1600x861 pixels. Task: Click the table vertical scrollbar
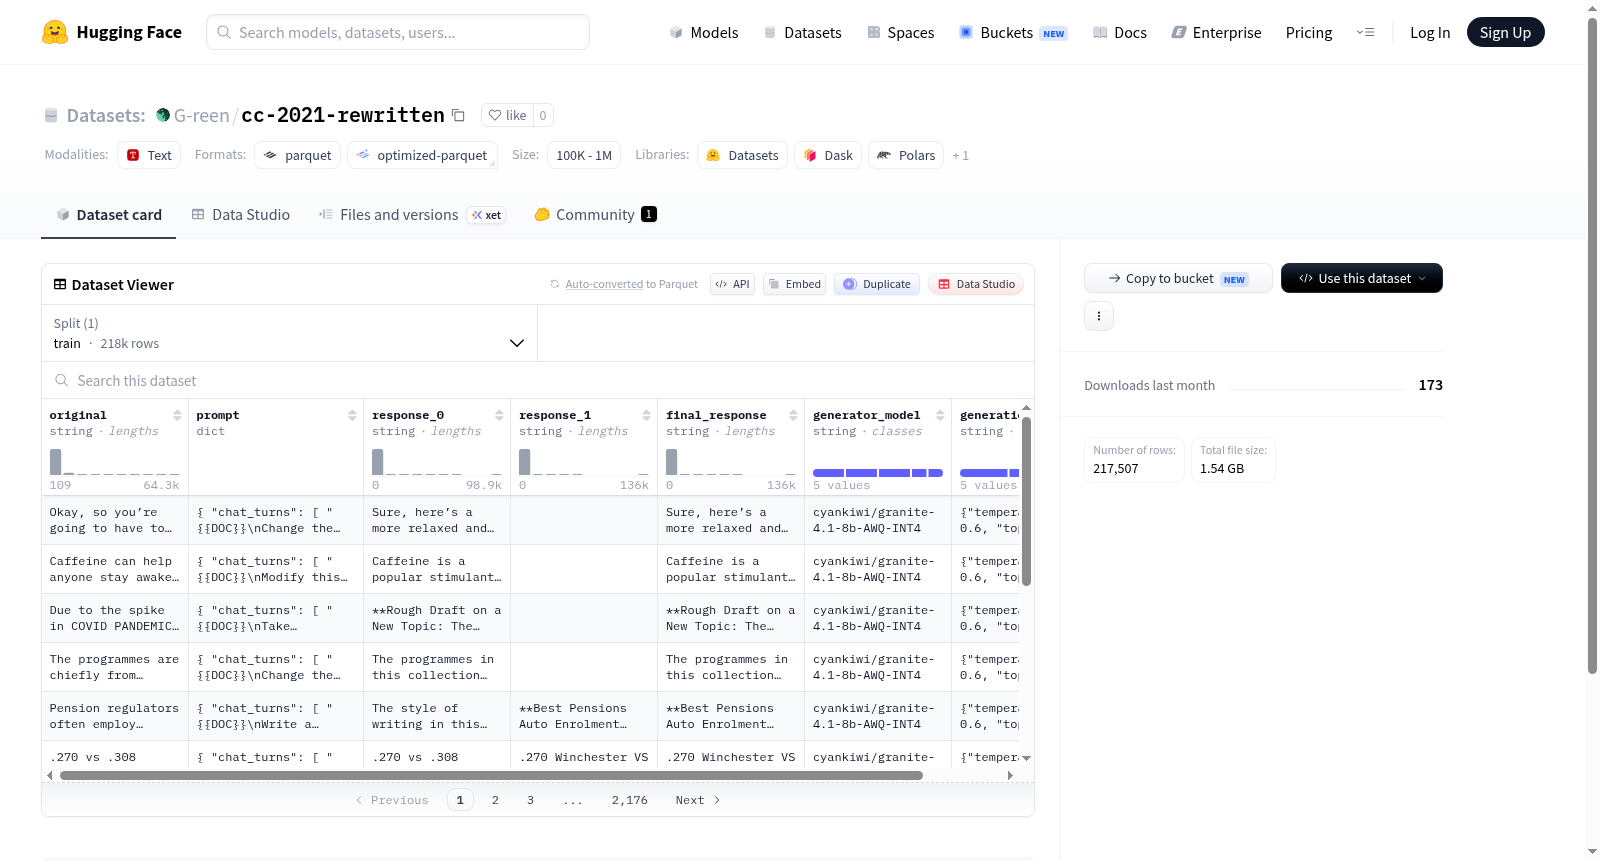tap(1026, 501)
